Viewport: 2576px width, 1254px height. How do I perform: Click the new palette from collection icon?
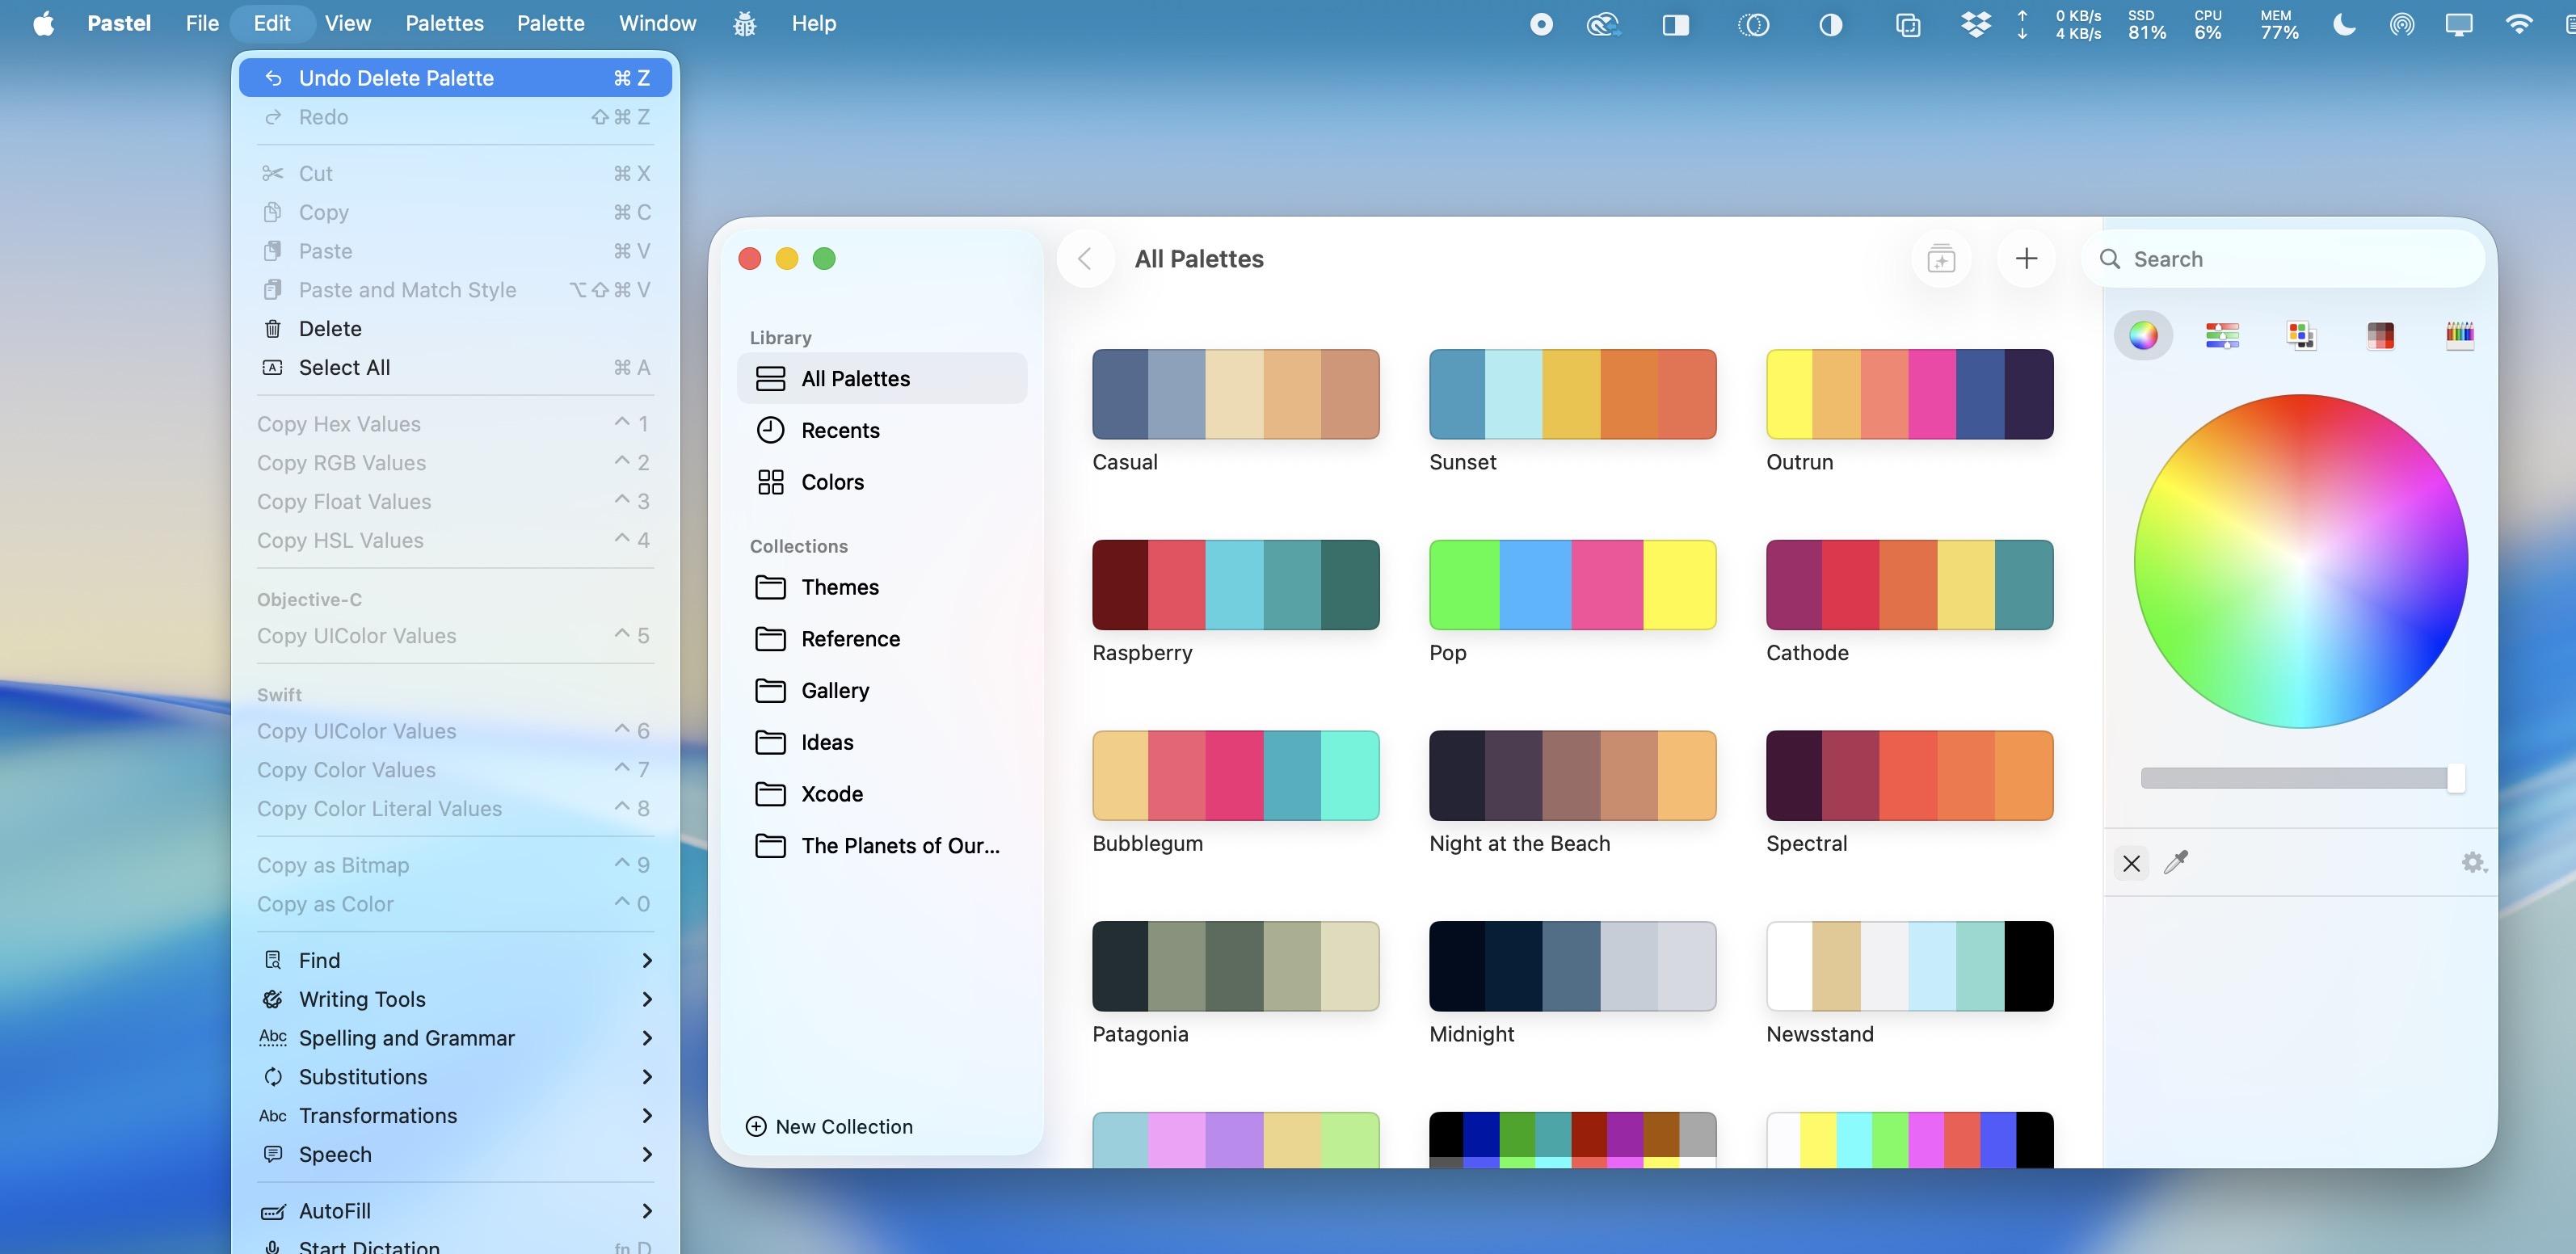click(x=1941, y=259)
